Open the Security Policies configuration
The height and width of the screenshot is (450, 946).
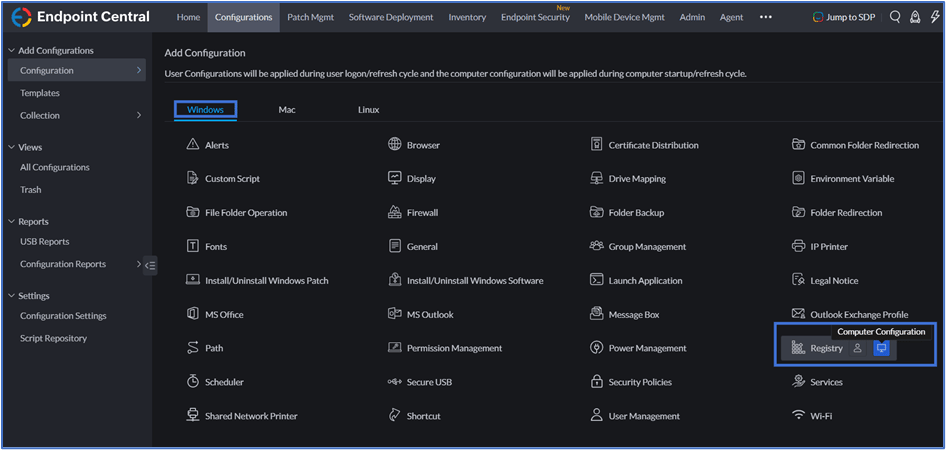tap(632, 382)
